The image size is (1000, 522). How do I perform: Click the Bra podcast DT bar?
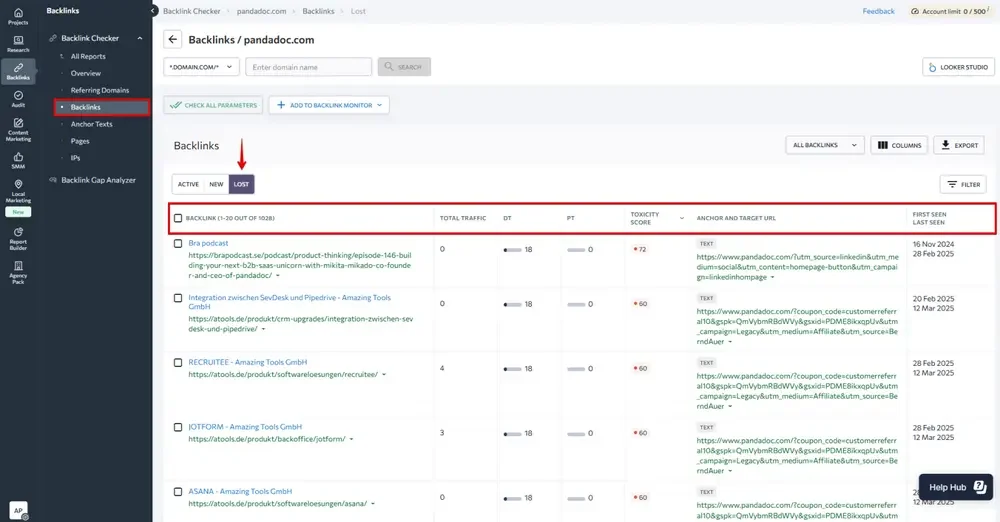coord(512,250)
